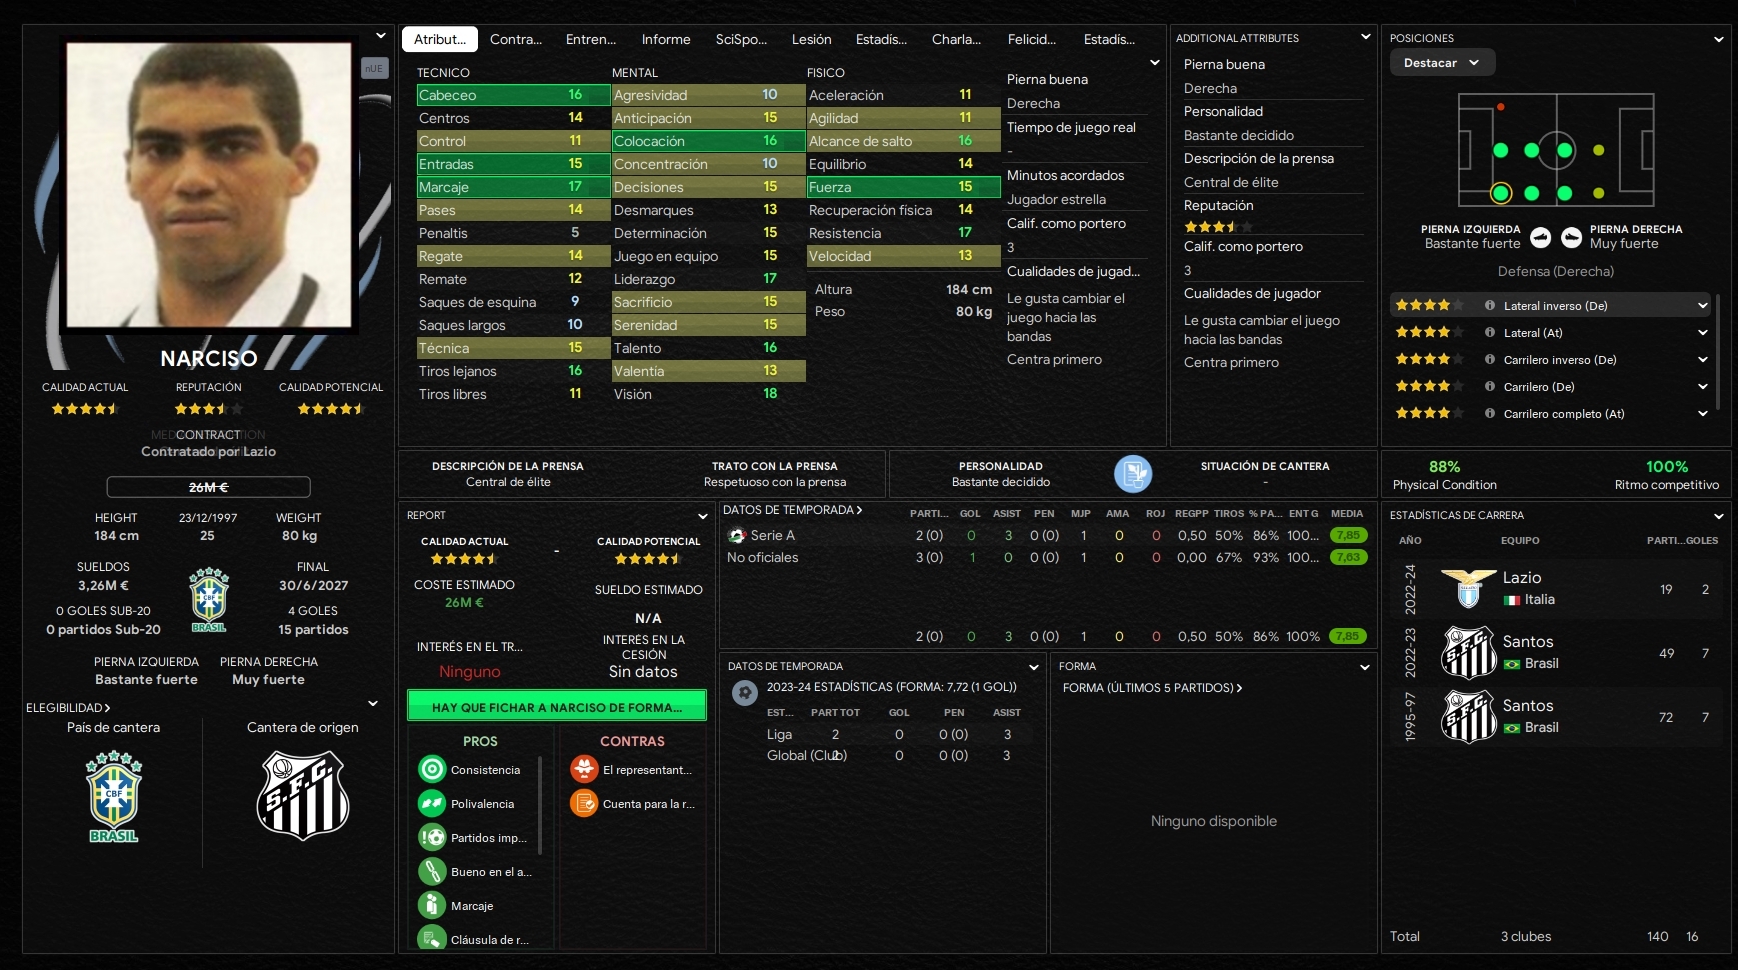Click the Polivalencia pro icon
The height and width of the screenshot is (970, 1738).
point(432,803)
